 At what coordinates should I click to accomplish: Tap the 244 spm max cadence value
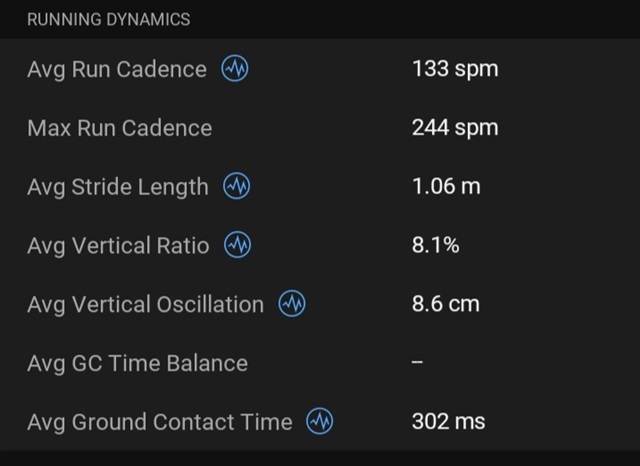[x=454, y=128]
